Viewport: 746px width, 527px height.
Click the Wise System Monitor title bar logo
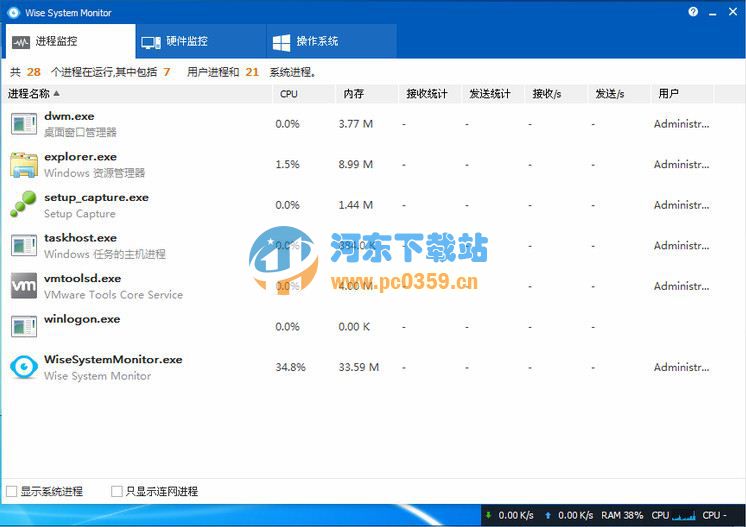tap(13, 13)
